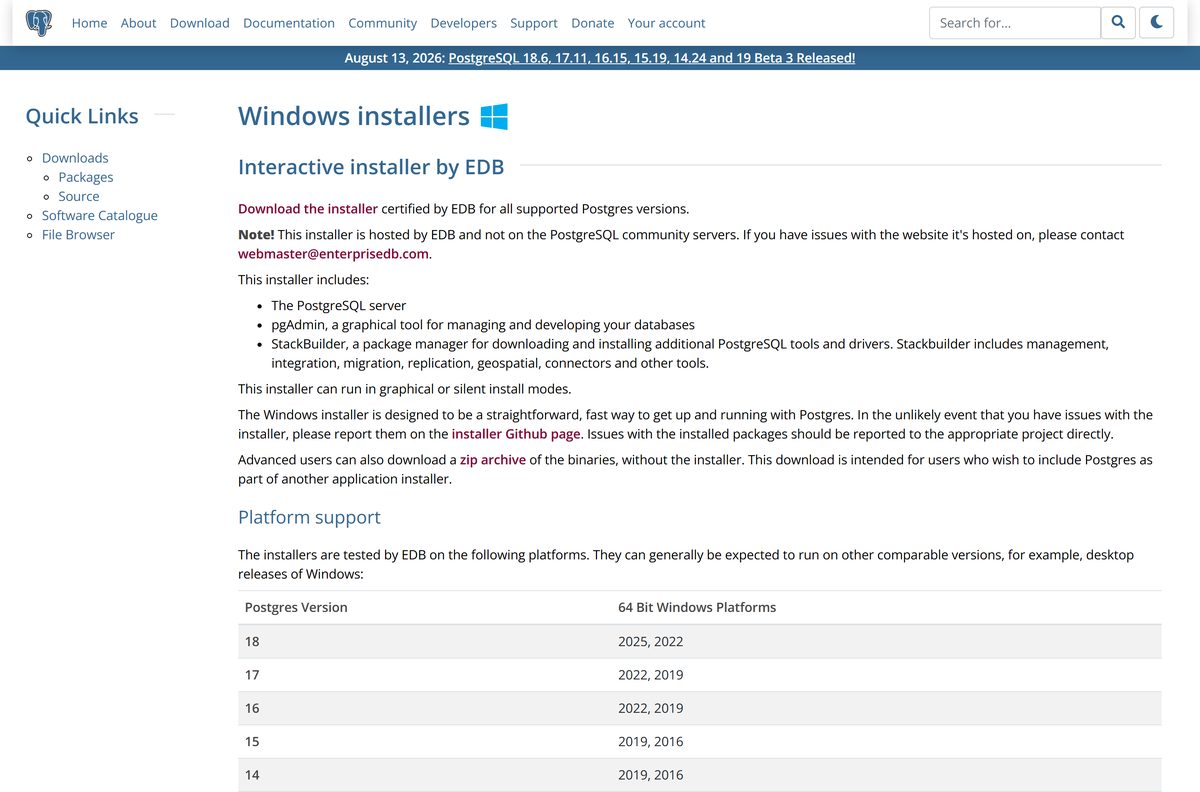Click platforms cell in version 15 row

tap(887, 741)
